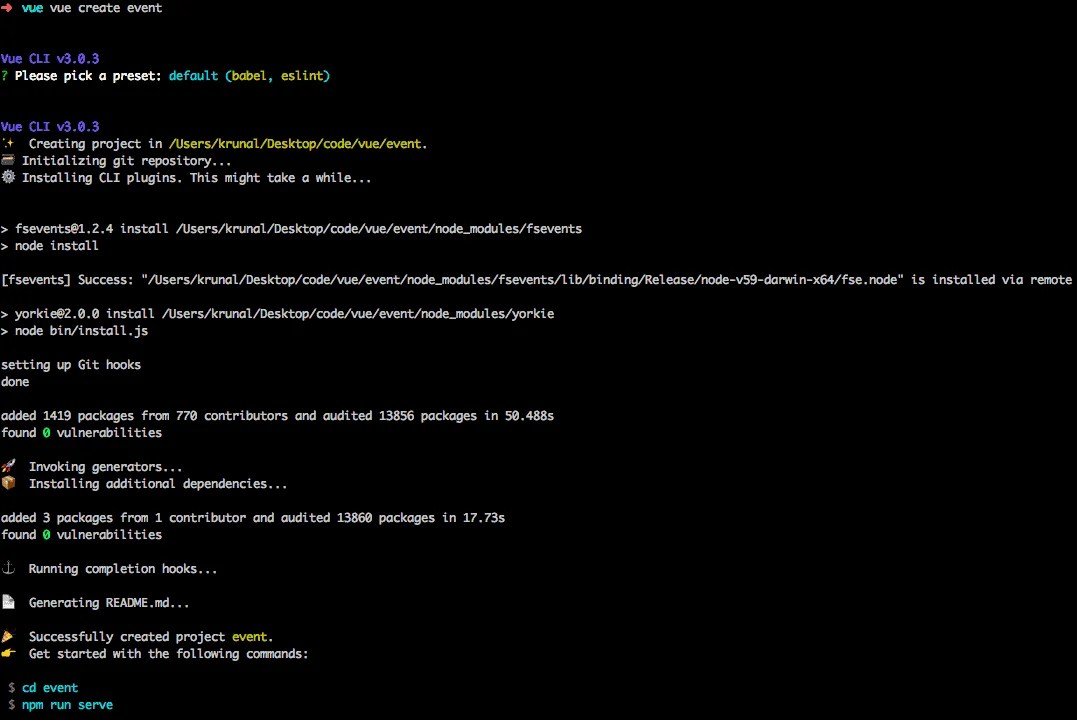Select the "default" preset text in cyan
The width and height of the screenshot is (1077, 720).
click(193, 76)
